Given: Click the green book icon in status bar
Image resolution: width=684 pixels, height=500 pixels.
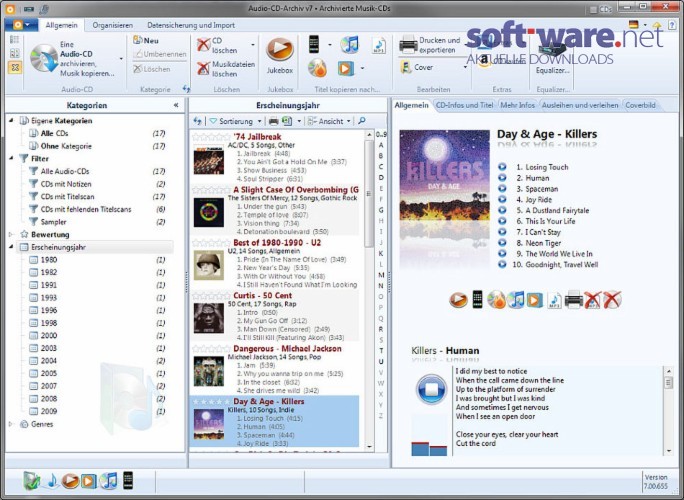Looking at the screenshot, I should pos(31,480).
